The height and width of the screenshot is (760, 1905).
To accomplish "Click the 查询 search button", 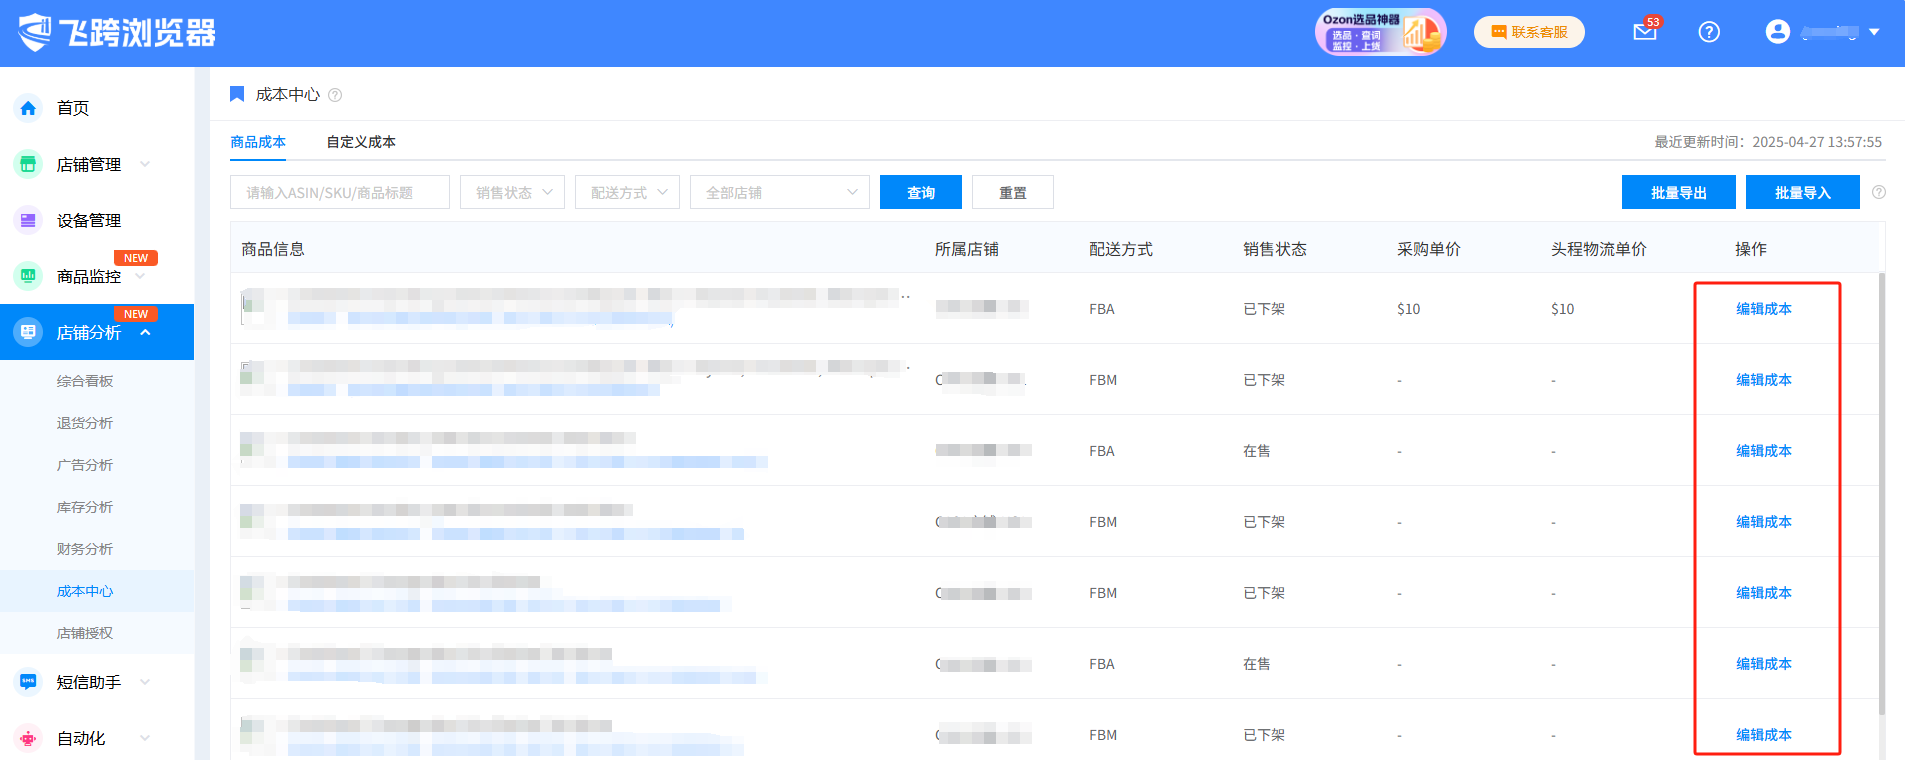I will (x=920, y=192).
